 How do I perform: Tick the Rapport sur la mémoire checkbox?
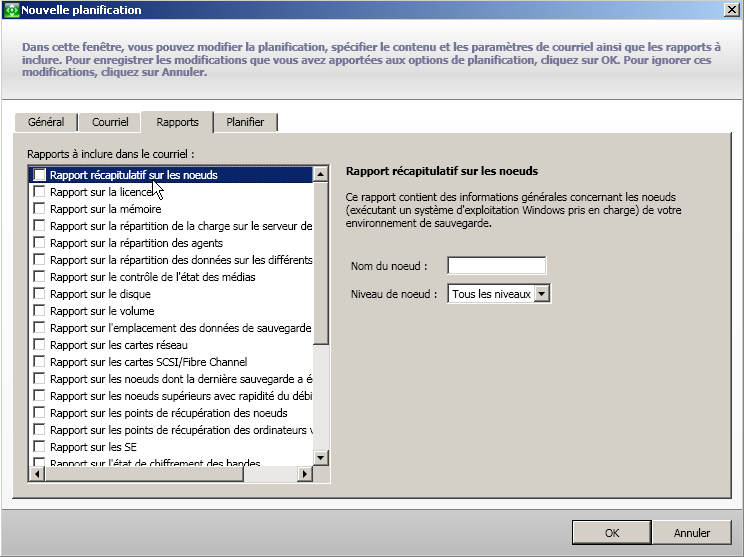tap(39, 209)
